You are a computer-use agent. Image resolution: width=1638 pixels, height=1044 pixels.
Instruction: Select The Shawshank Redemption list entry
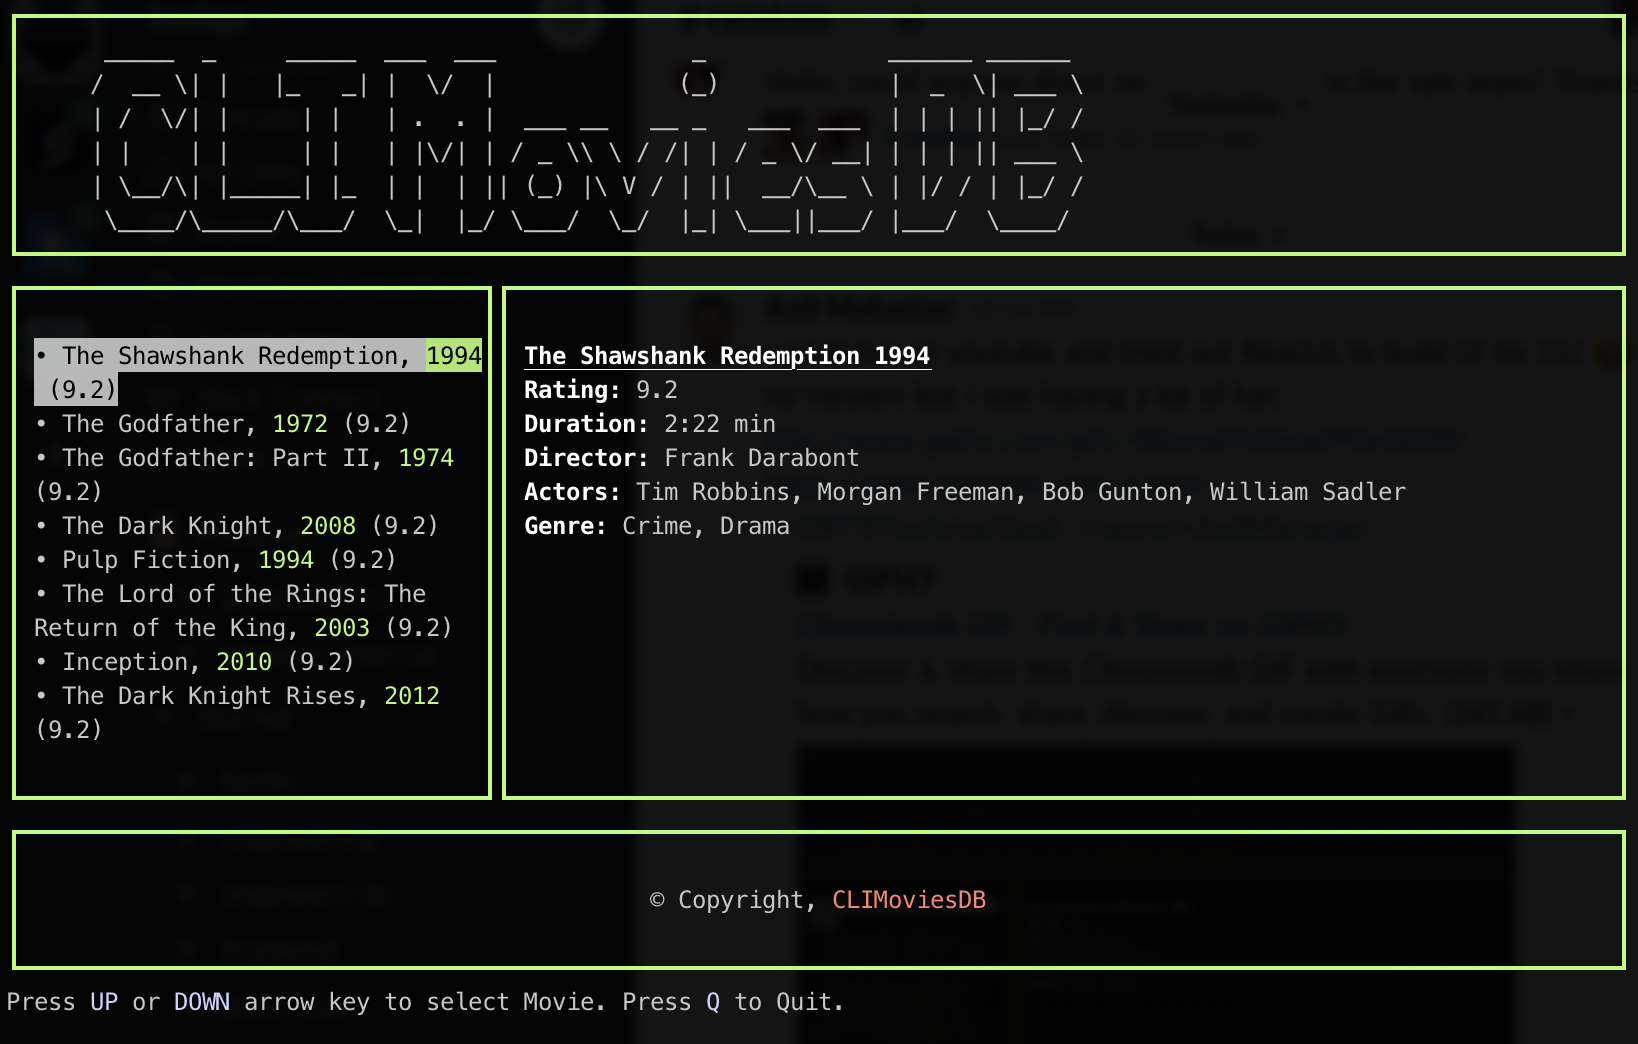click(x=258, y=372)
